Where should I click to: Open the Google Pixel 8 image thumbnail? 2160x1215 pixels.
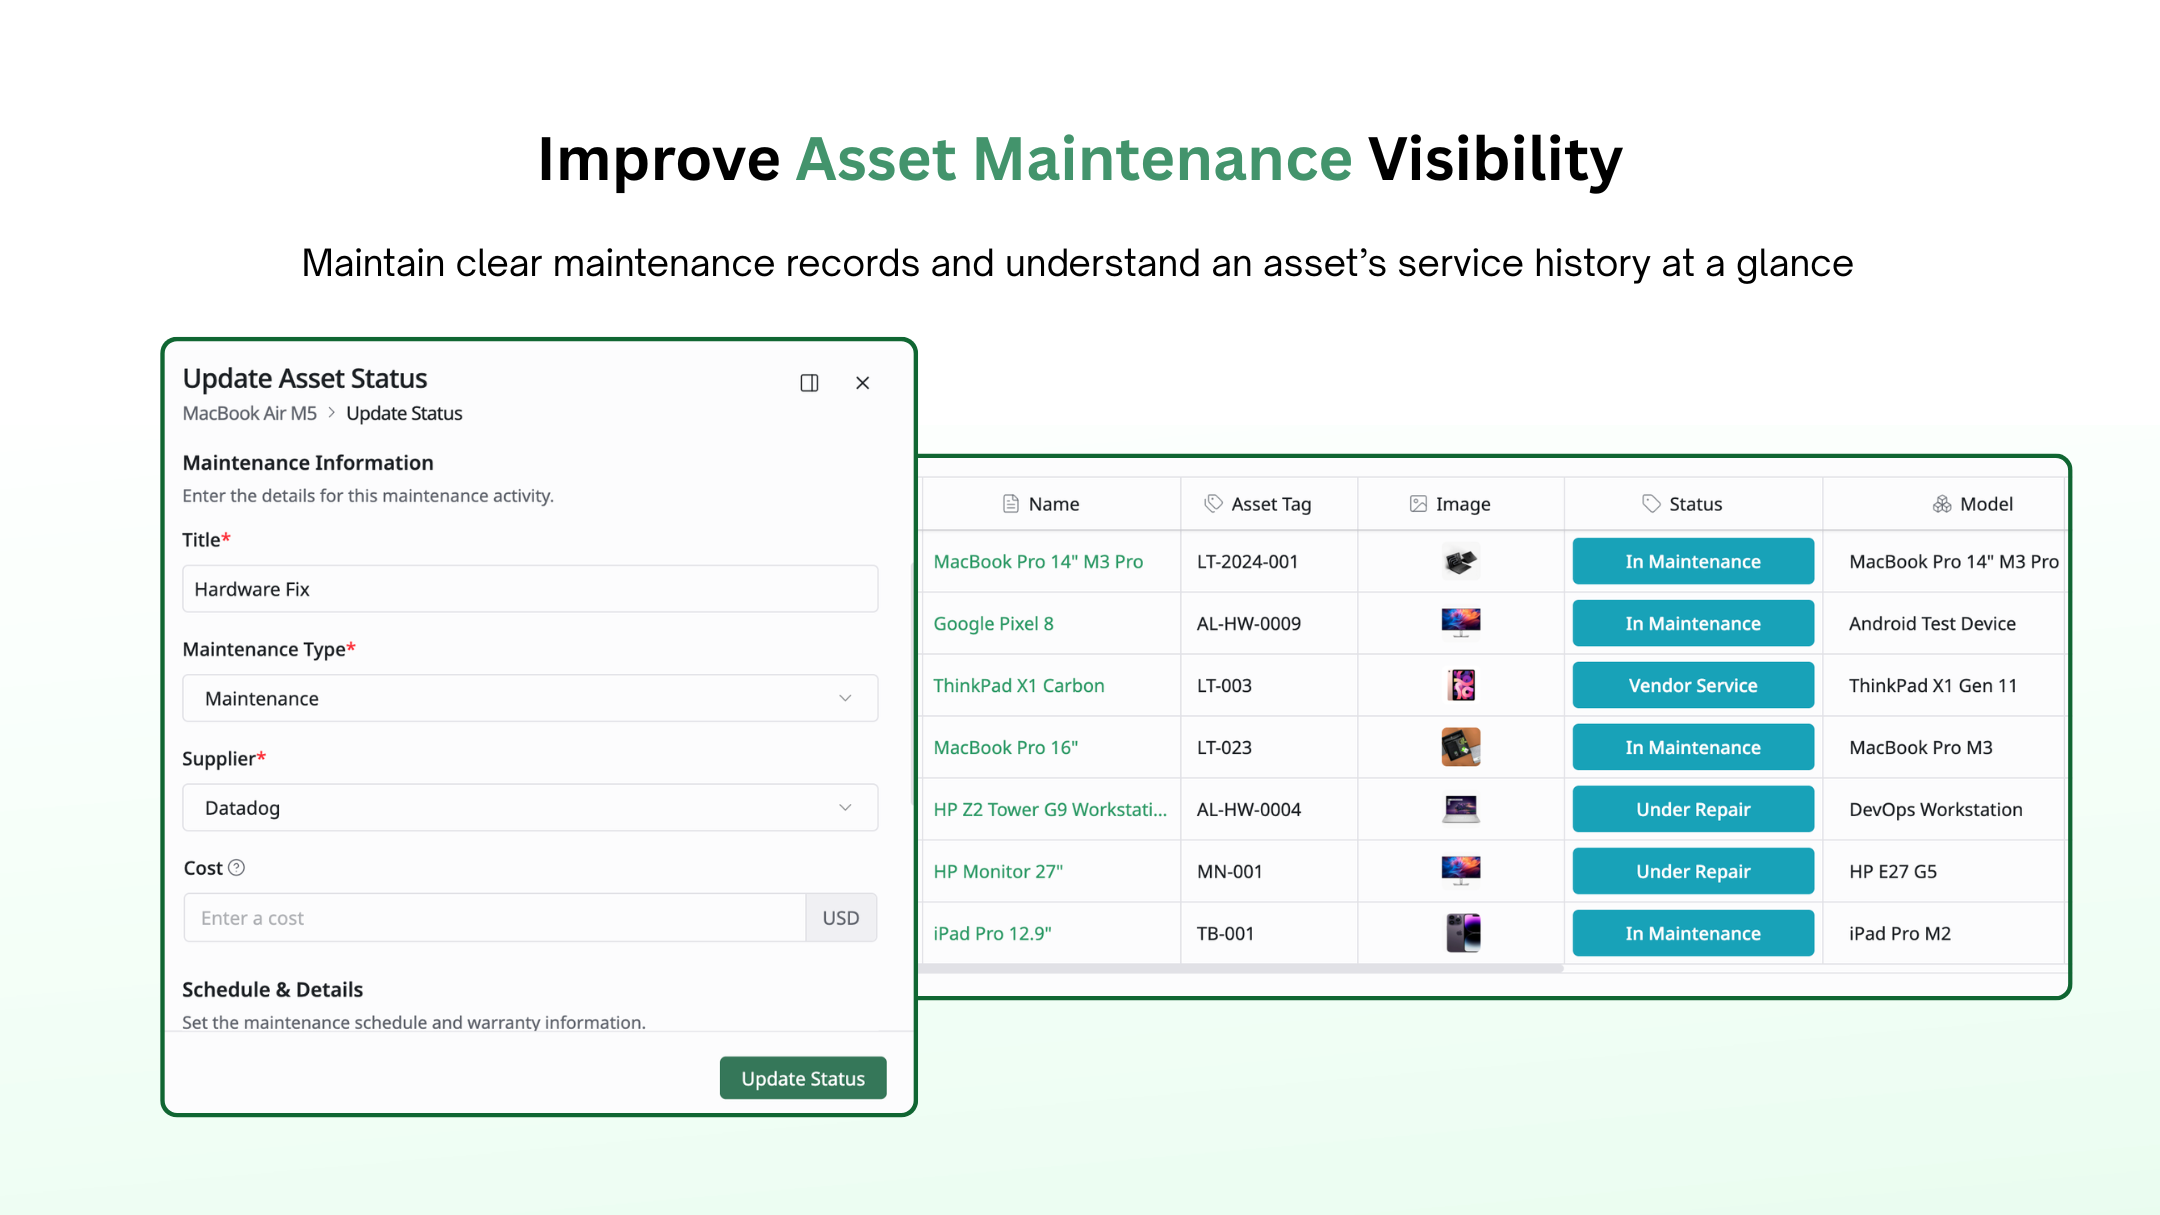pyautogui.click(x=1461, y=623)
